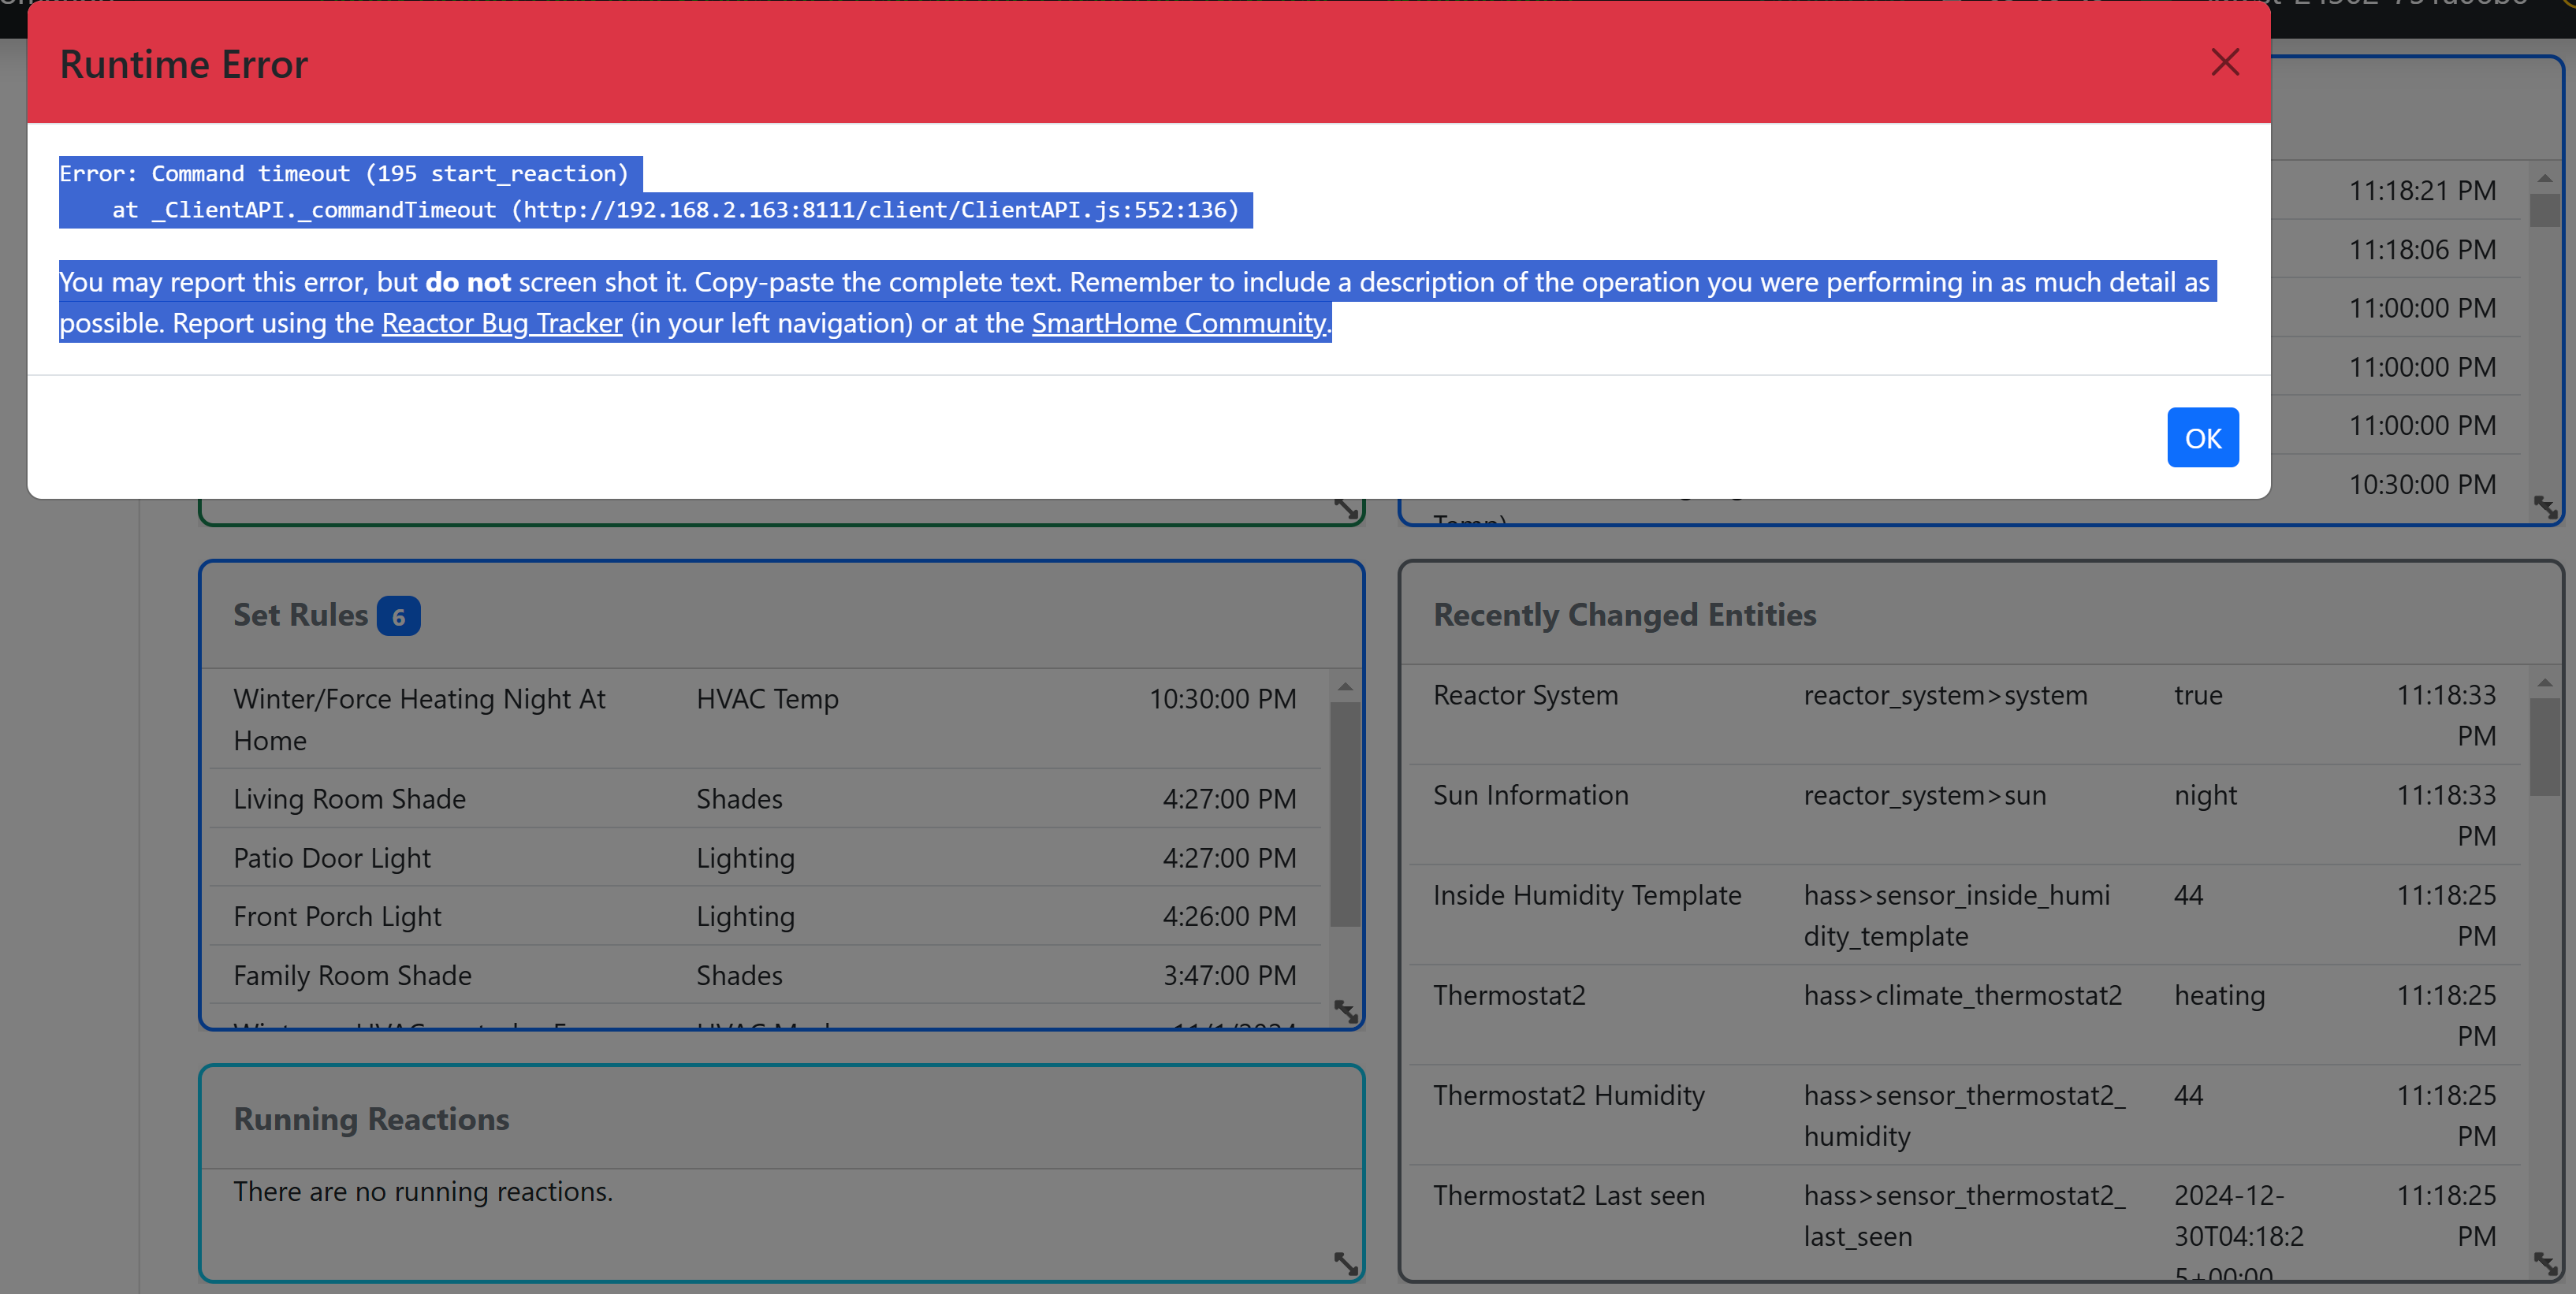2576x1294 pixels.
Task: Click the resize handle of Running Reactions panel
Action: [x=1346, y=1264]
